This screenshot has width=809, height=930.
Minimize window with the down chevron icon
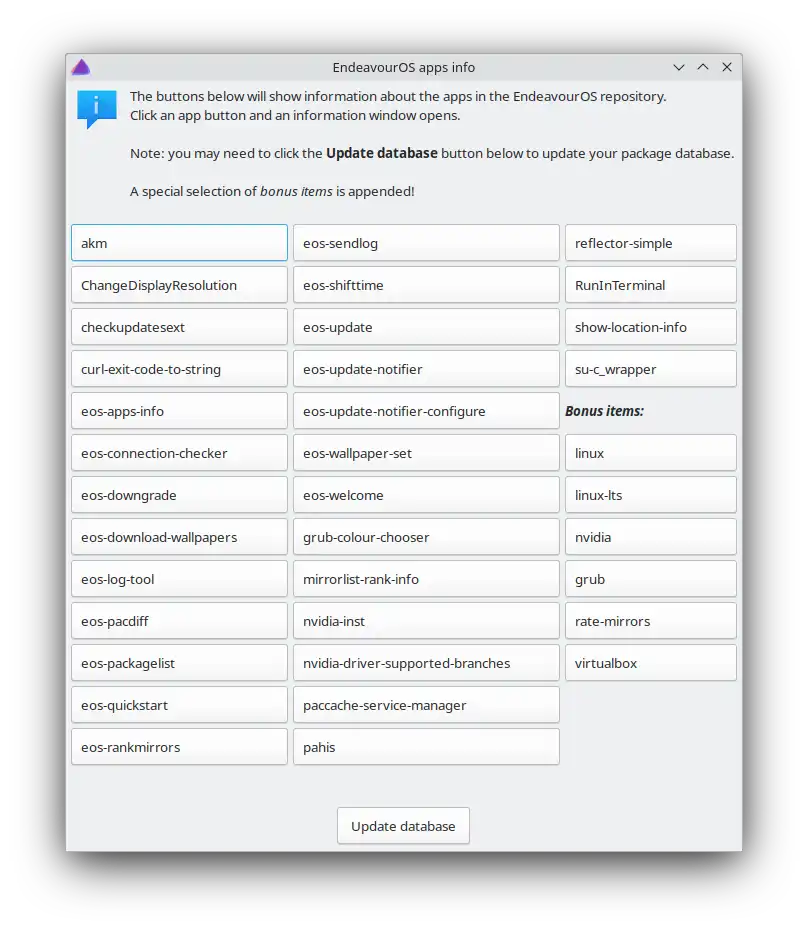679,67
